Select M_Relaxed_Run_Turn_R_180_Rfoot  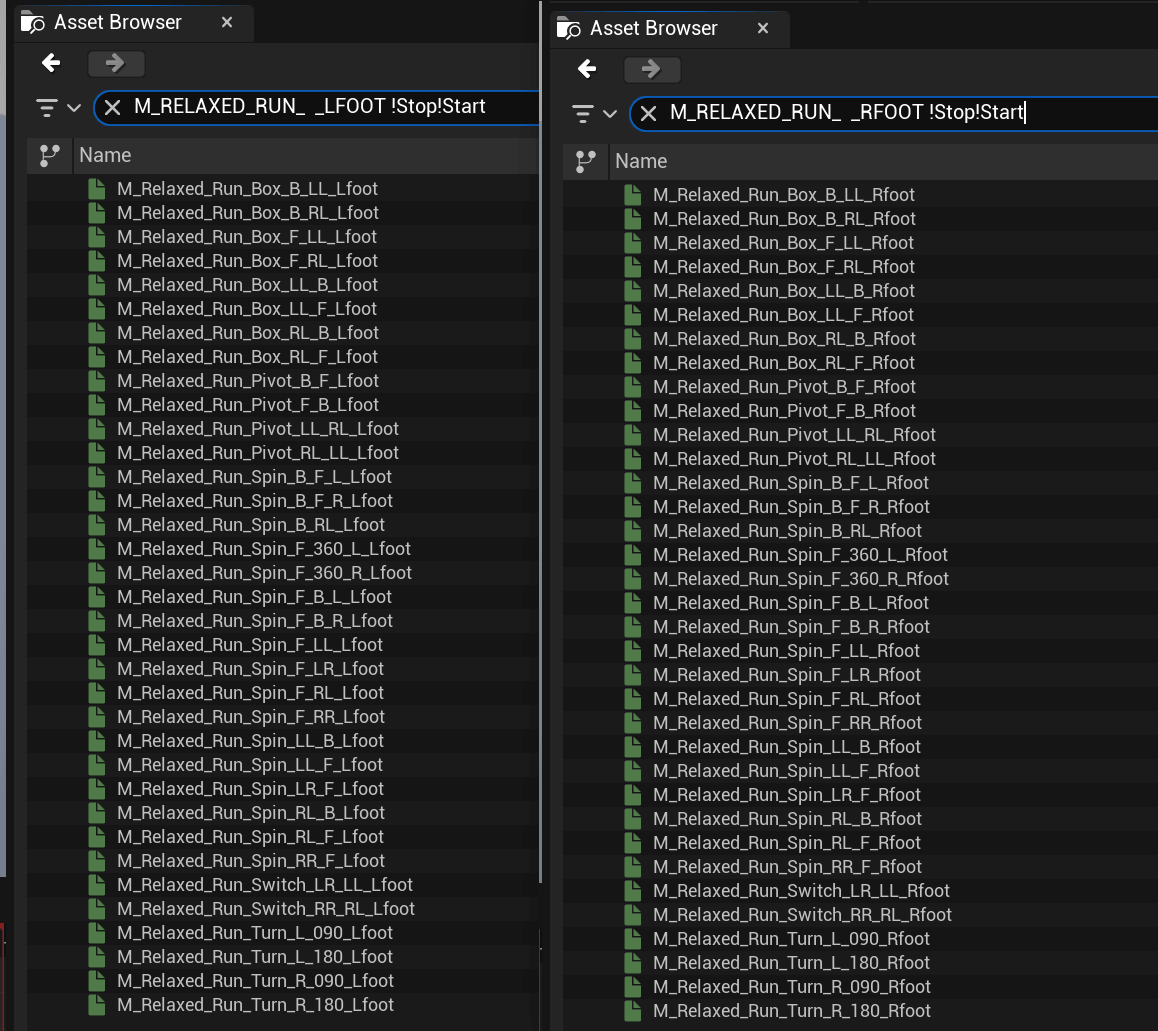(x=792, y=1011)
